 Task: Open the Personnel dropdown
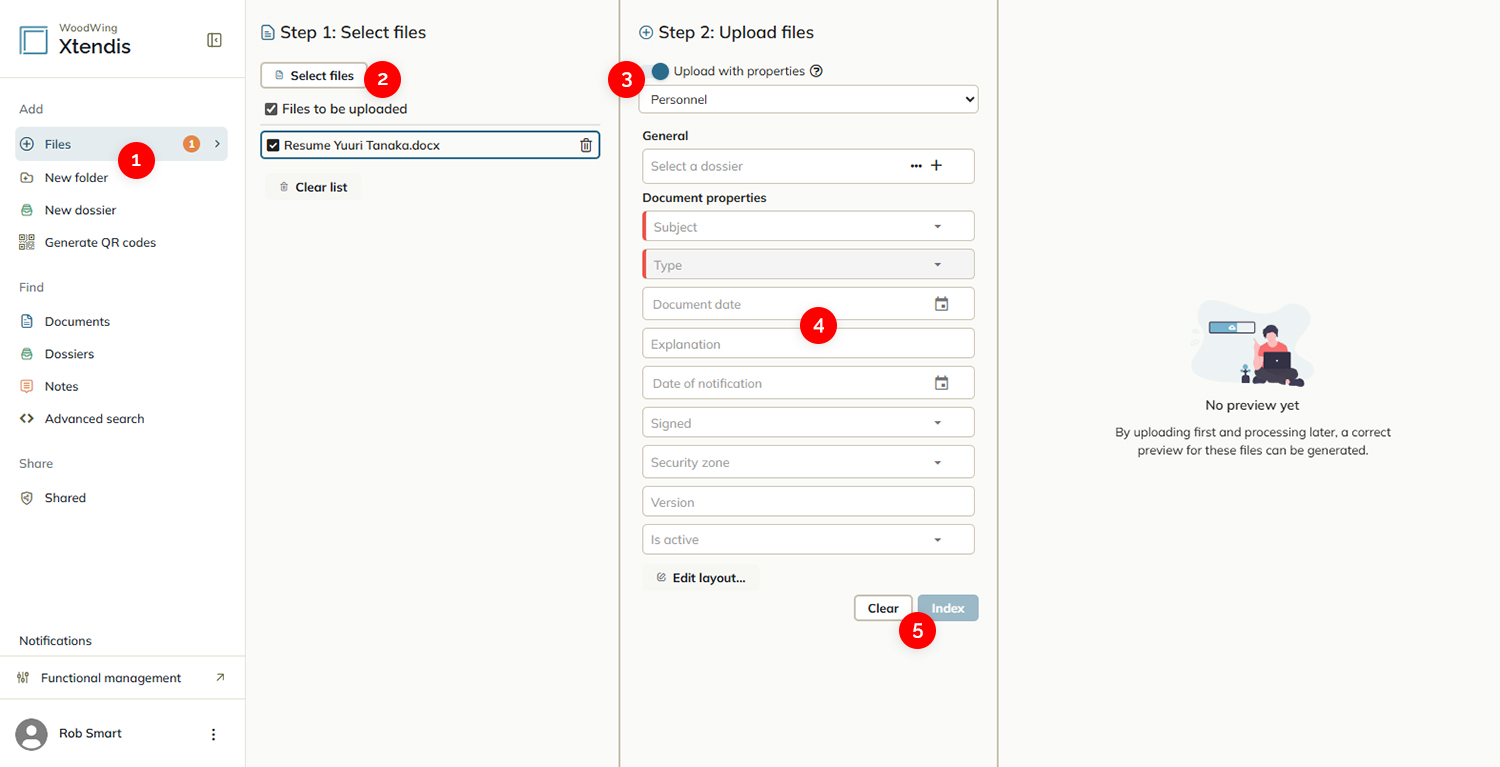pos(809,99)
